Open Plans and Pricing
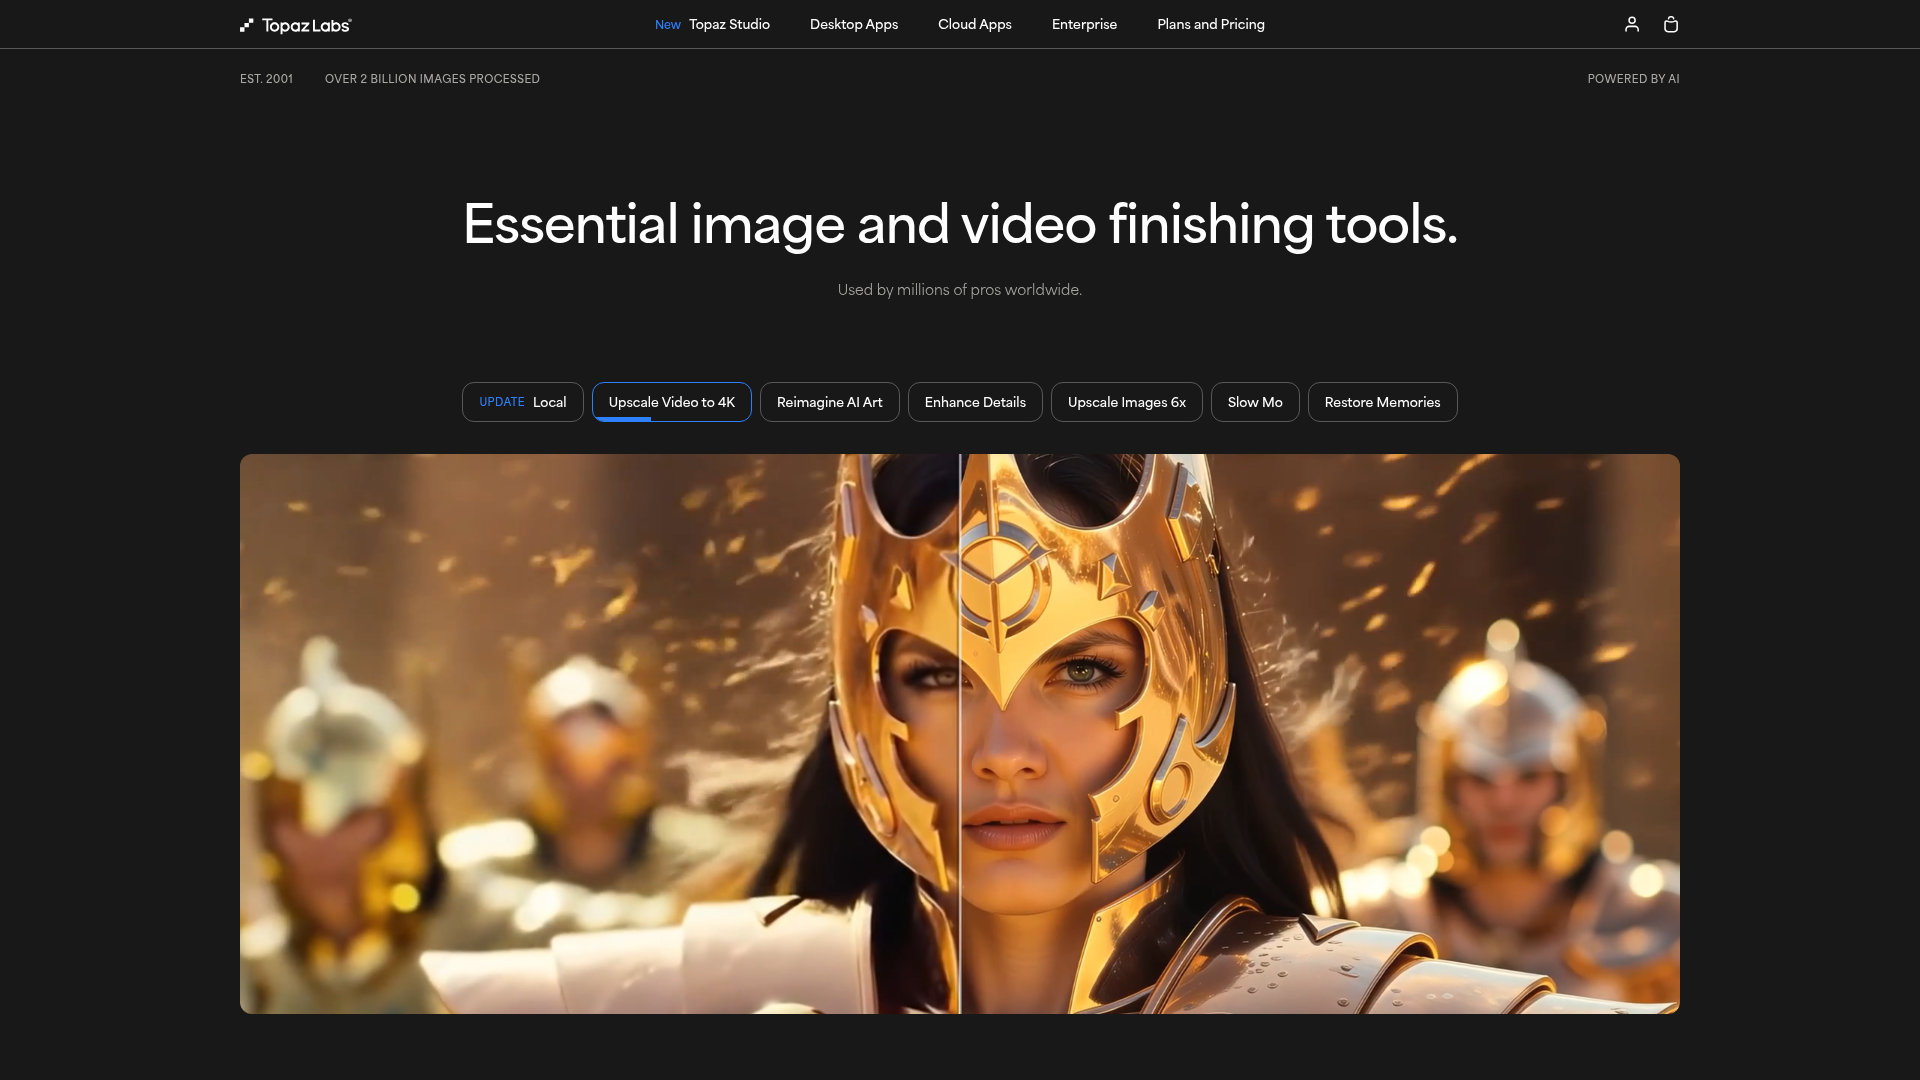The height and width of the screenshot is (1080, 1920). [x=1210, y=24]
